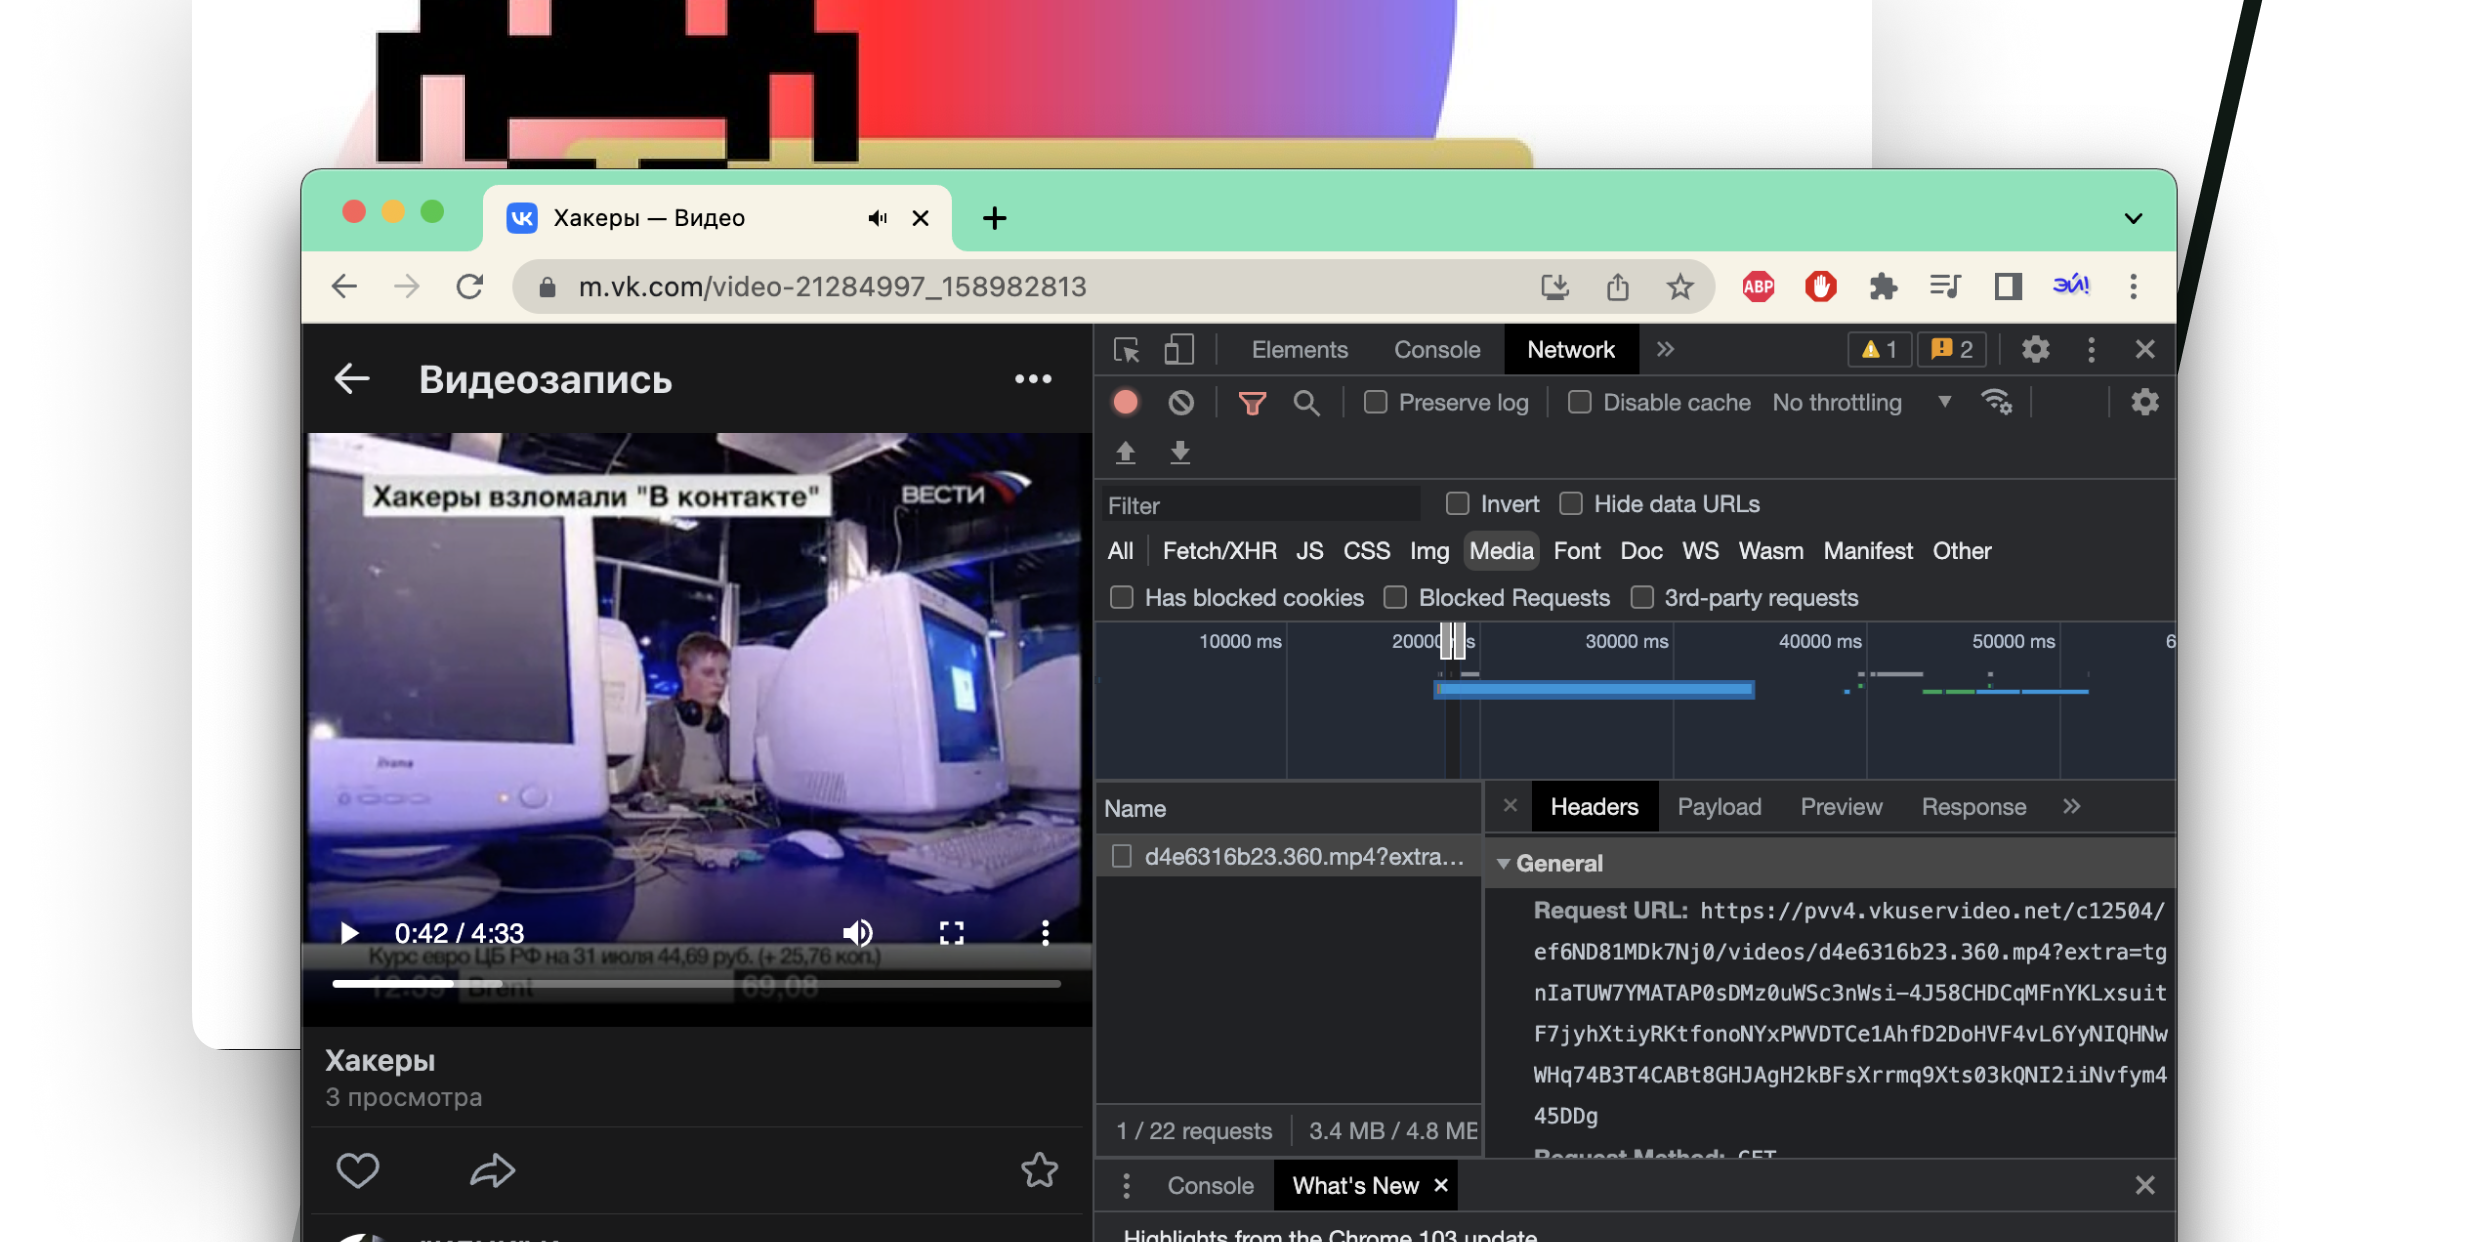Show All request types
Viewport: 2484px width, 1242px height.
pyautogui.click(x=1120, y=551)
